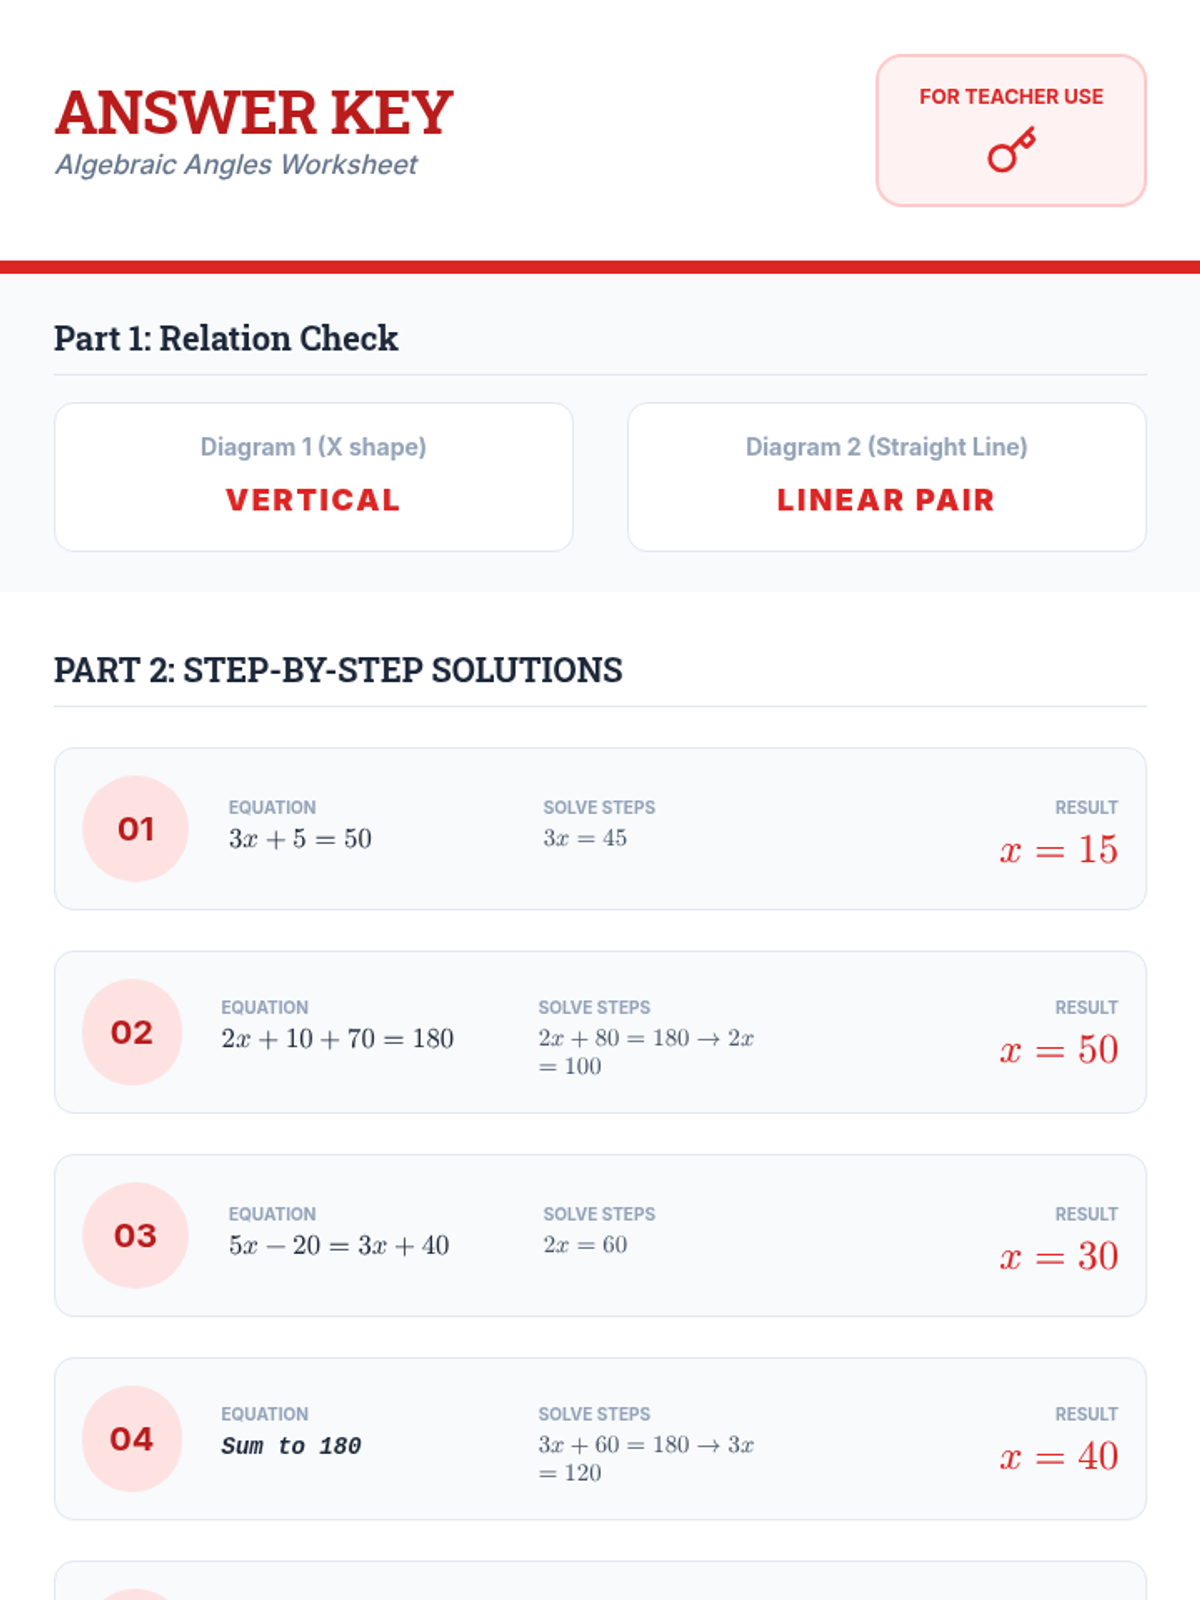
Task: Select the 04 problem number circle
Action: pyautogui.click(x=132, y=1439)
